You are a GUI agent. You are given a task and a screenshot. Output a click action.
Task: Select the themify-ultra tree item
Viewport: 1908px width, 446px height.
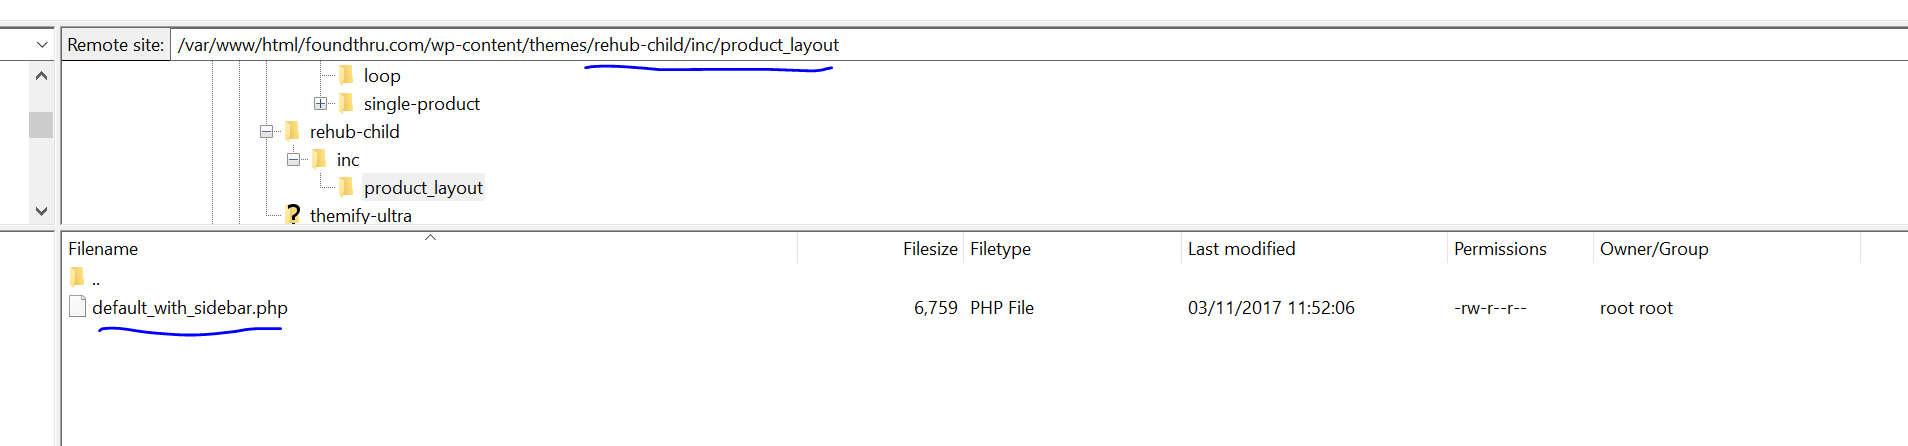(x=361, y=215)
